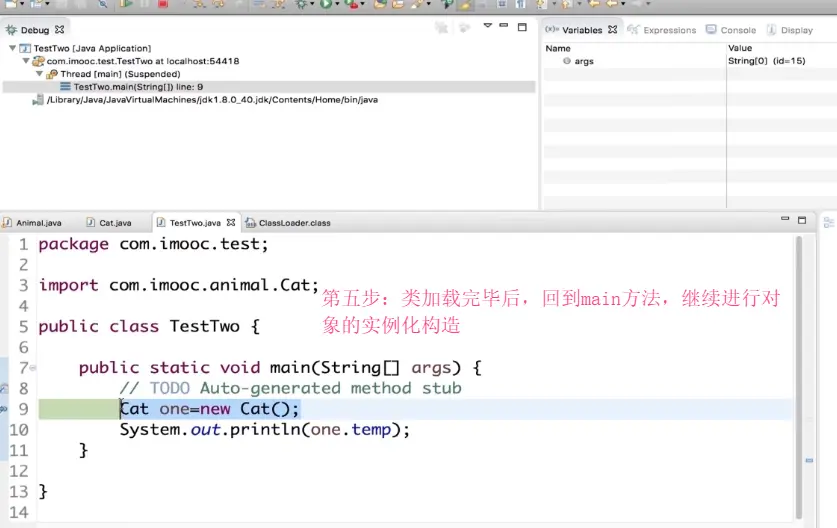Select stack frame TestTwo.main line 9
The image size is (837, 528).
coord(138,86)
